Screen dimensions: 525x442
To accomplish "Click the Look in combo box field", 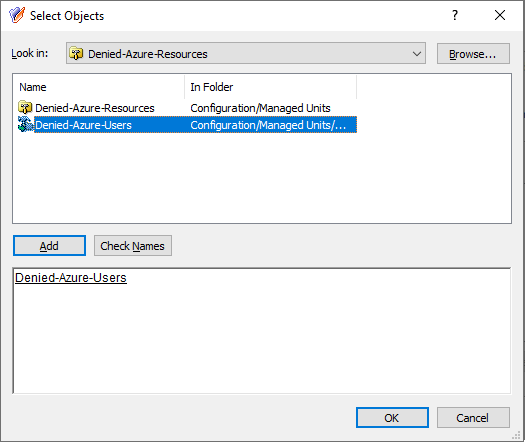I will click(x=246, y=53).
